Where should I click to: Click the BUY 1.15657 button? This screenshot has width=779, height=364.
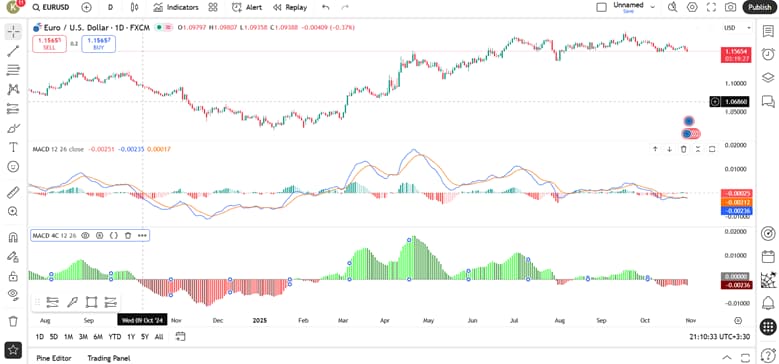coord(98,44)
